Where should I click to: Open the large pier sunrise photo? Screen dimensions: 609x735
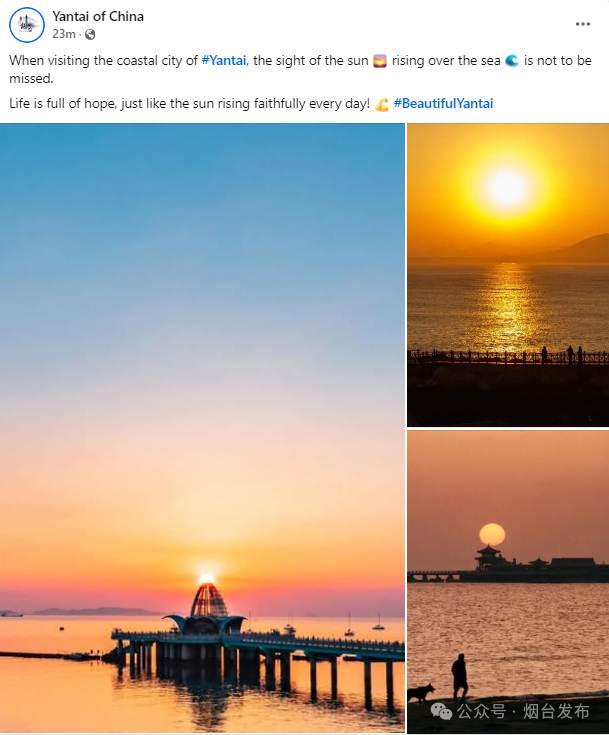click(202, 428)
